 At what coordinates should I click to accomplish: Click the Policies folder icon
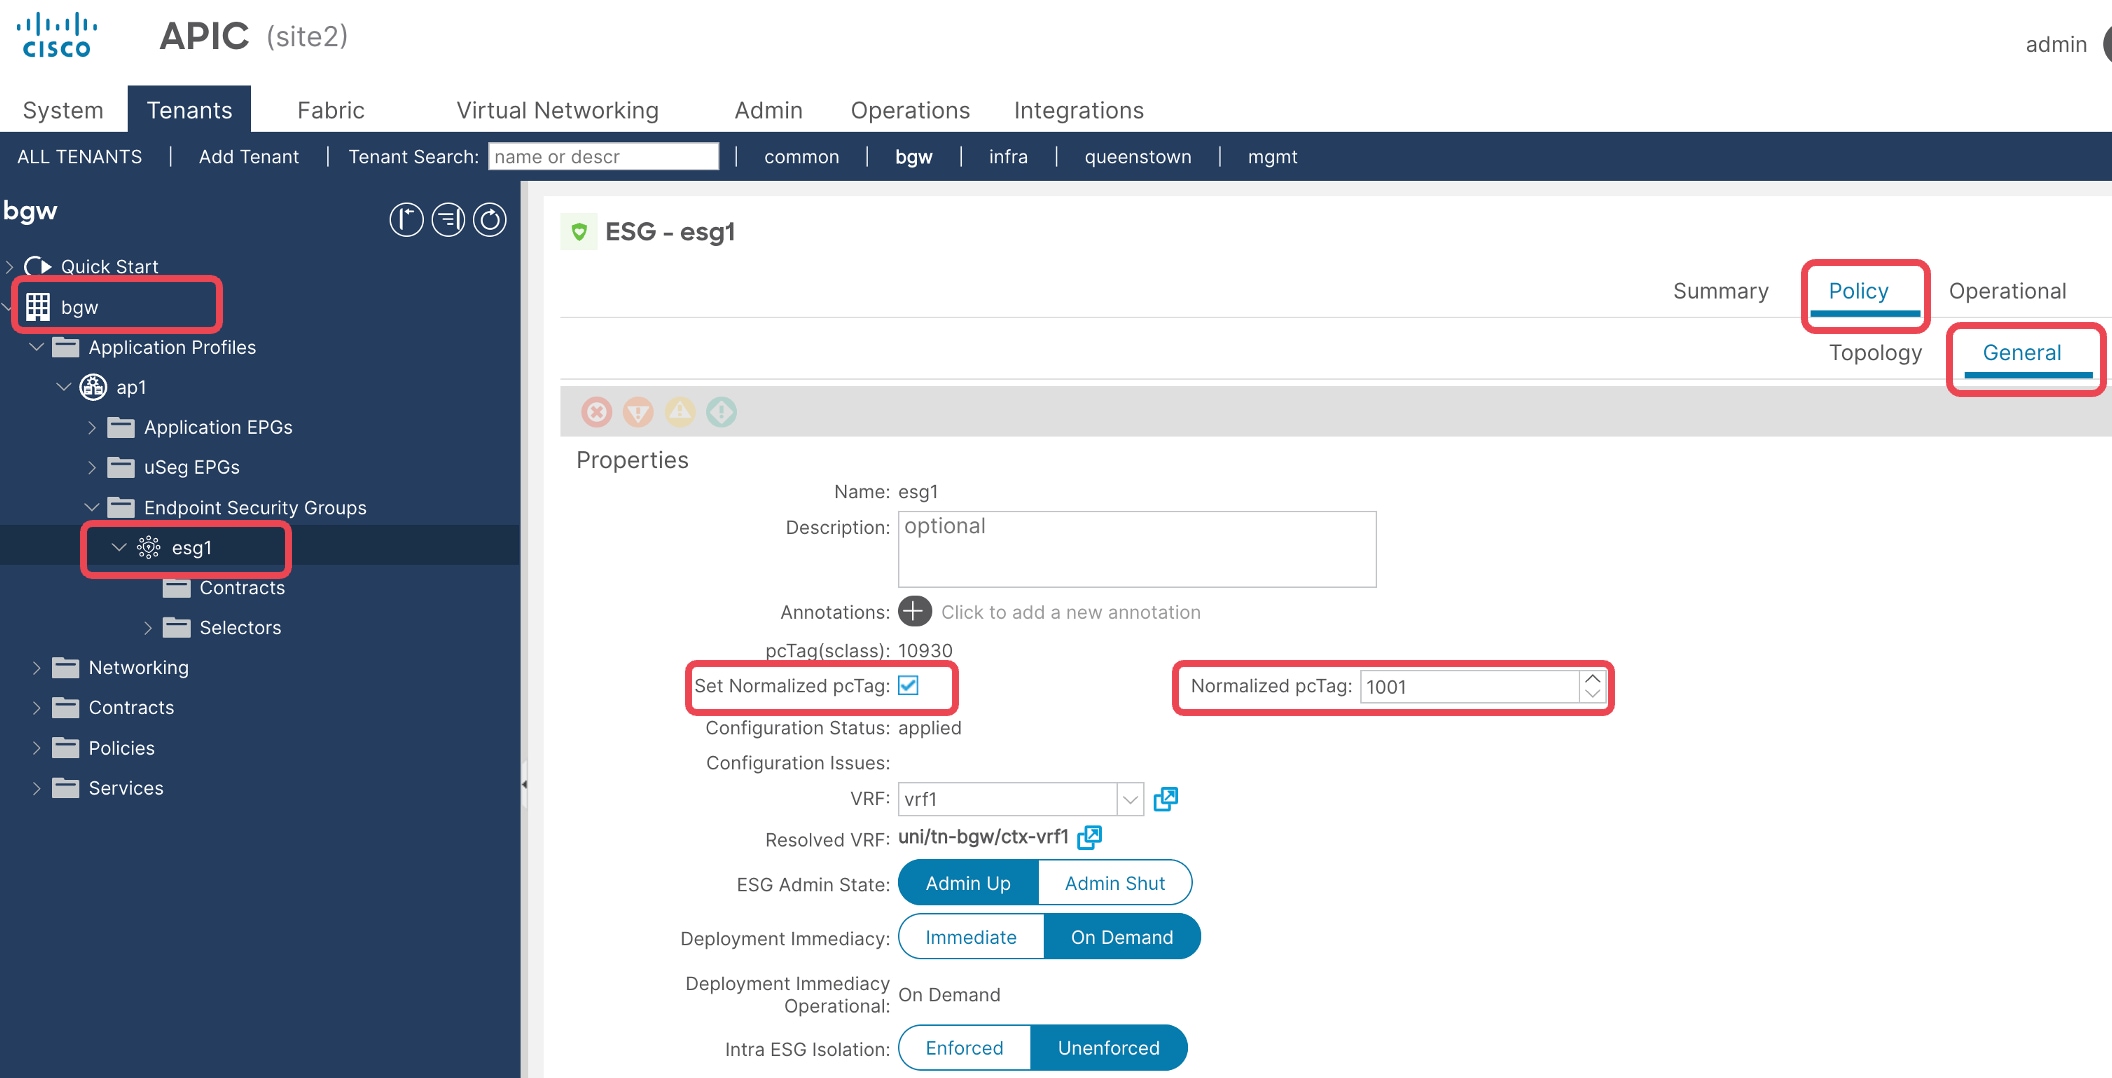point(66,748)
